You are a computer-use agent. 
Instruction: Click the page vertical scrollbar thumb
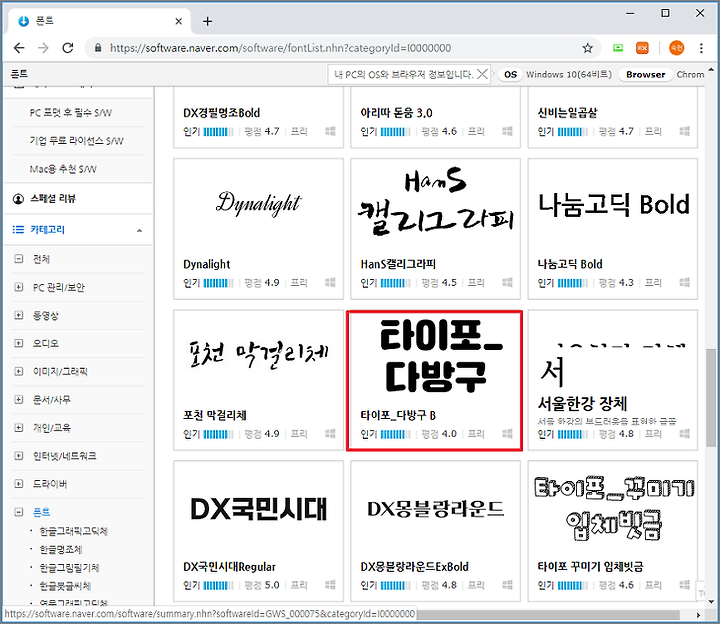(711, 397)
